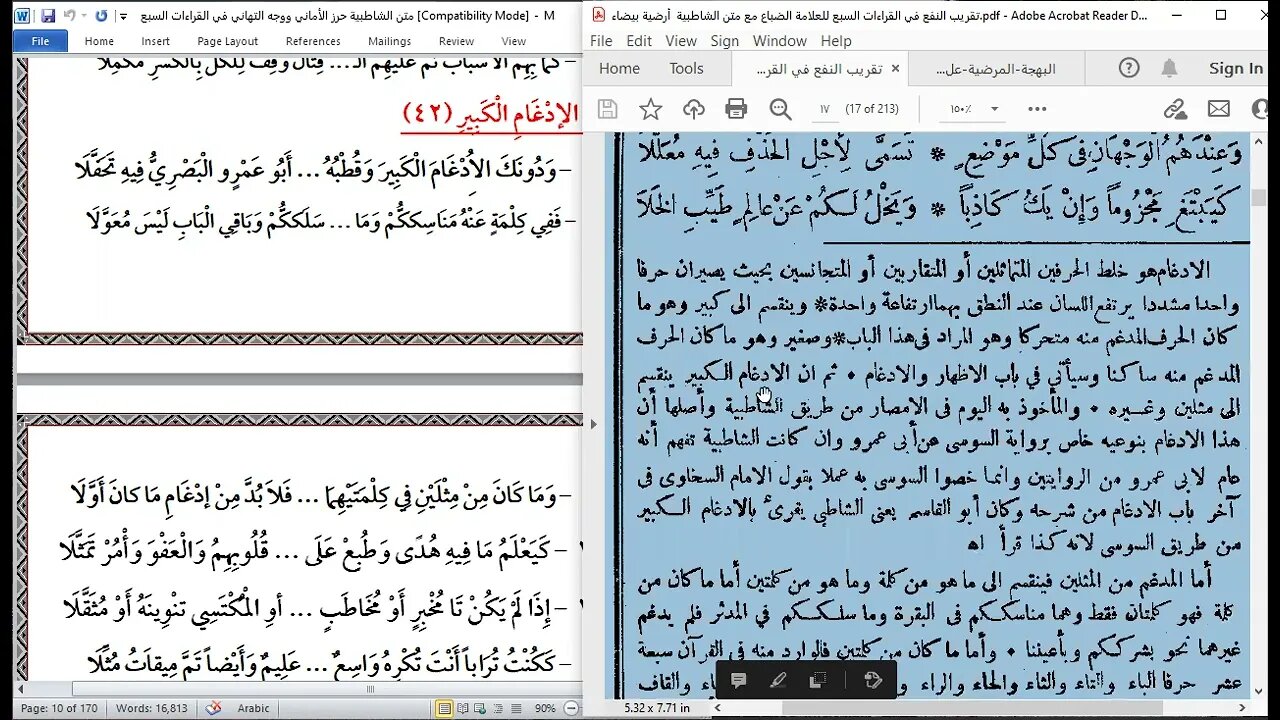The image size is (1280, 720).
Task: Click the sticky note comment icon
Action: pos(739,680)
